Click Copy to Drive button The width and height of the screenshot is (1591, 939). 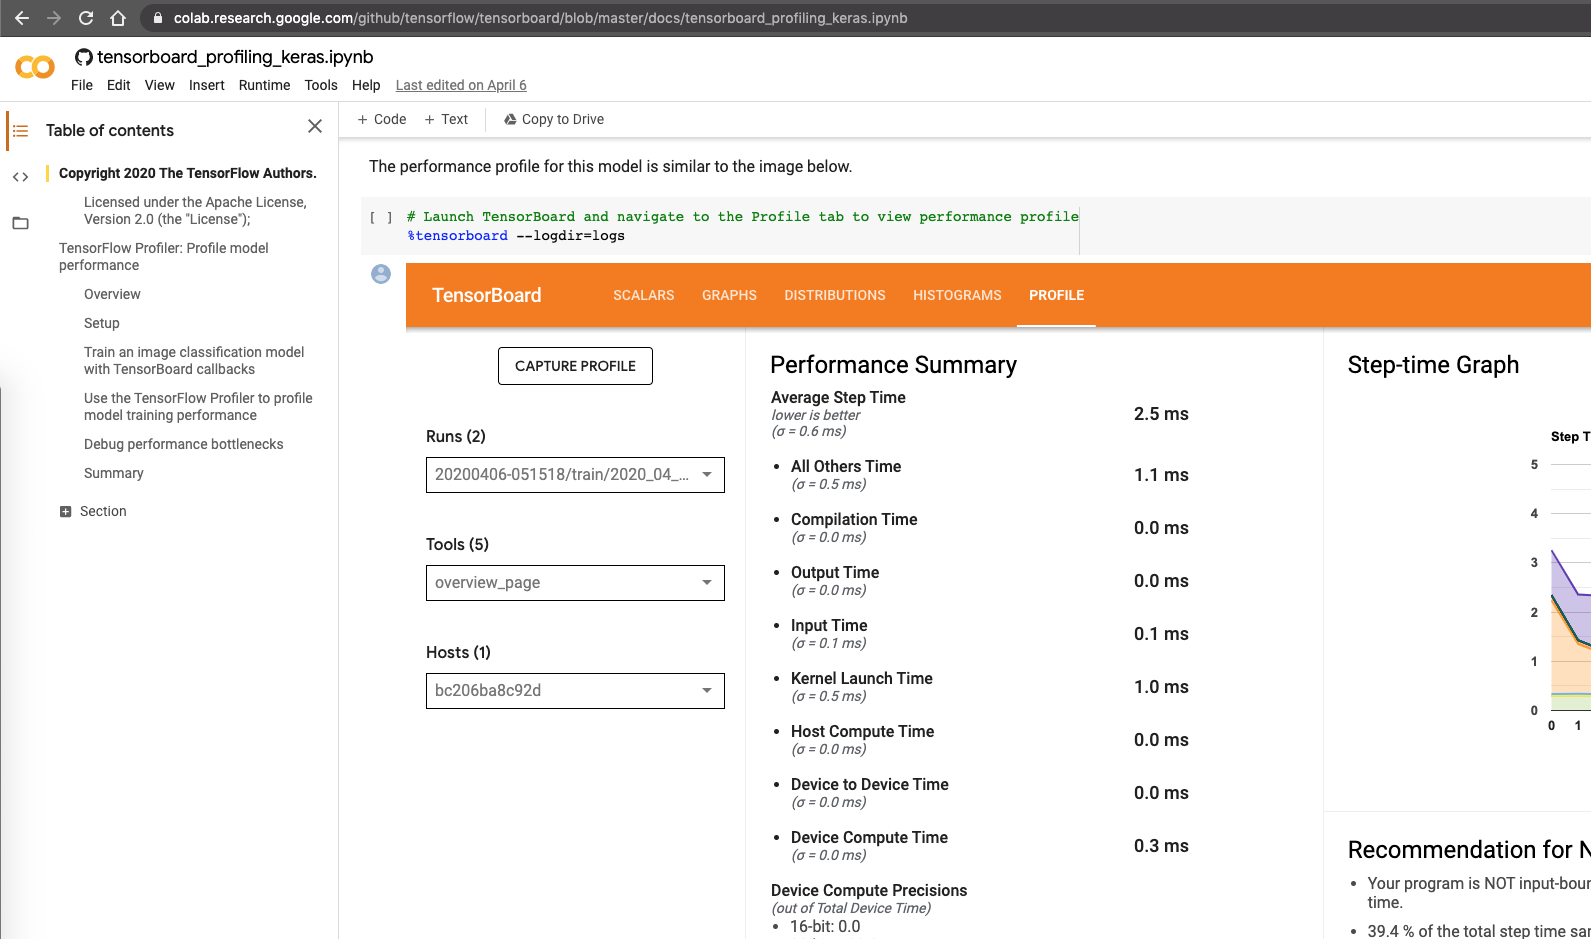[x=554, y=119]
